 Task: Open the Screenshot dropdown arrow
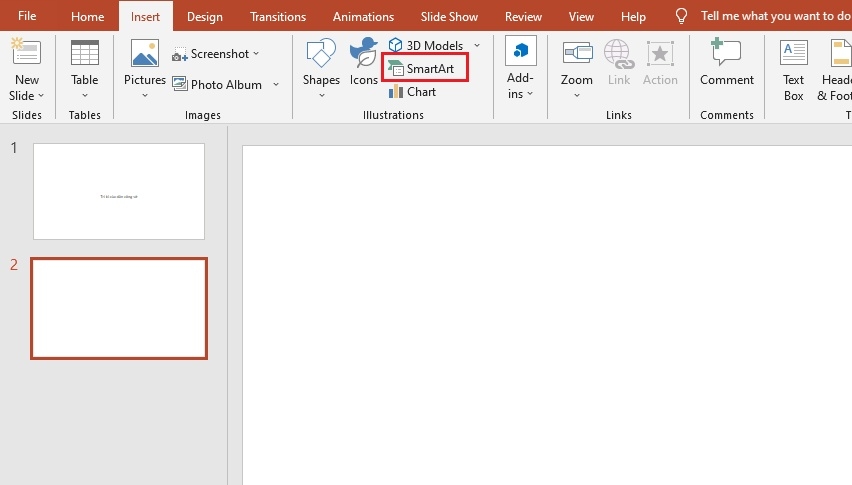pyautogui.click(x=256, y=54)
